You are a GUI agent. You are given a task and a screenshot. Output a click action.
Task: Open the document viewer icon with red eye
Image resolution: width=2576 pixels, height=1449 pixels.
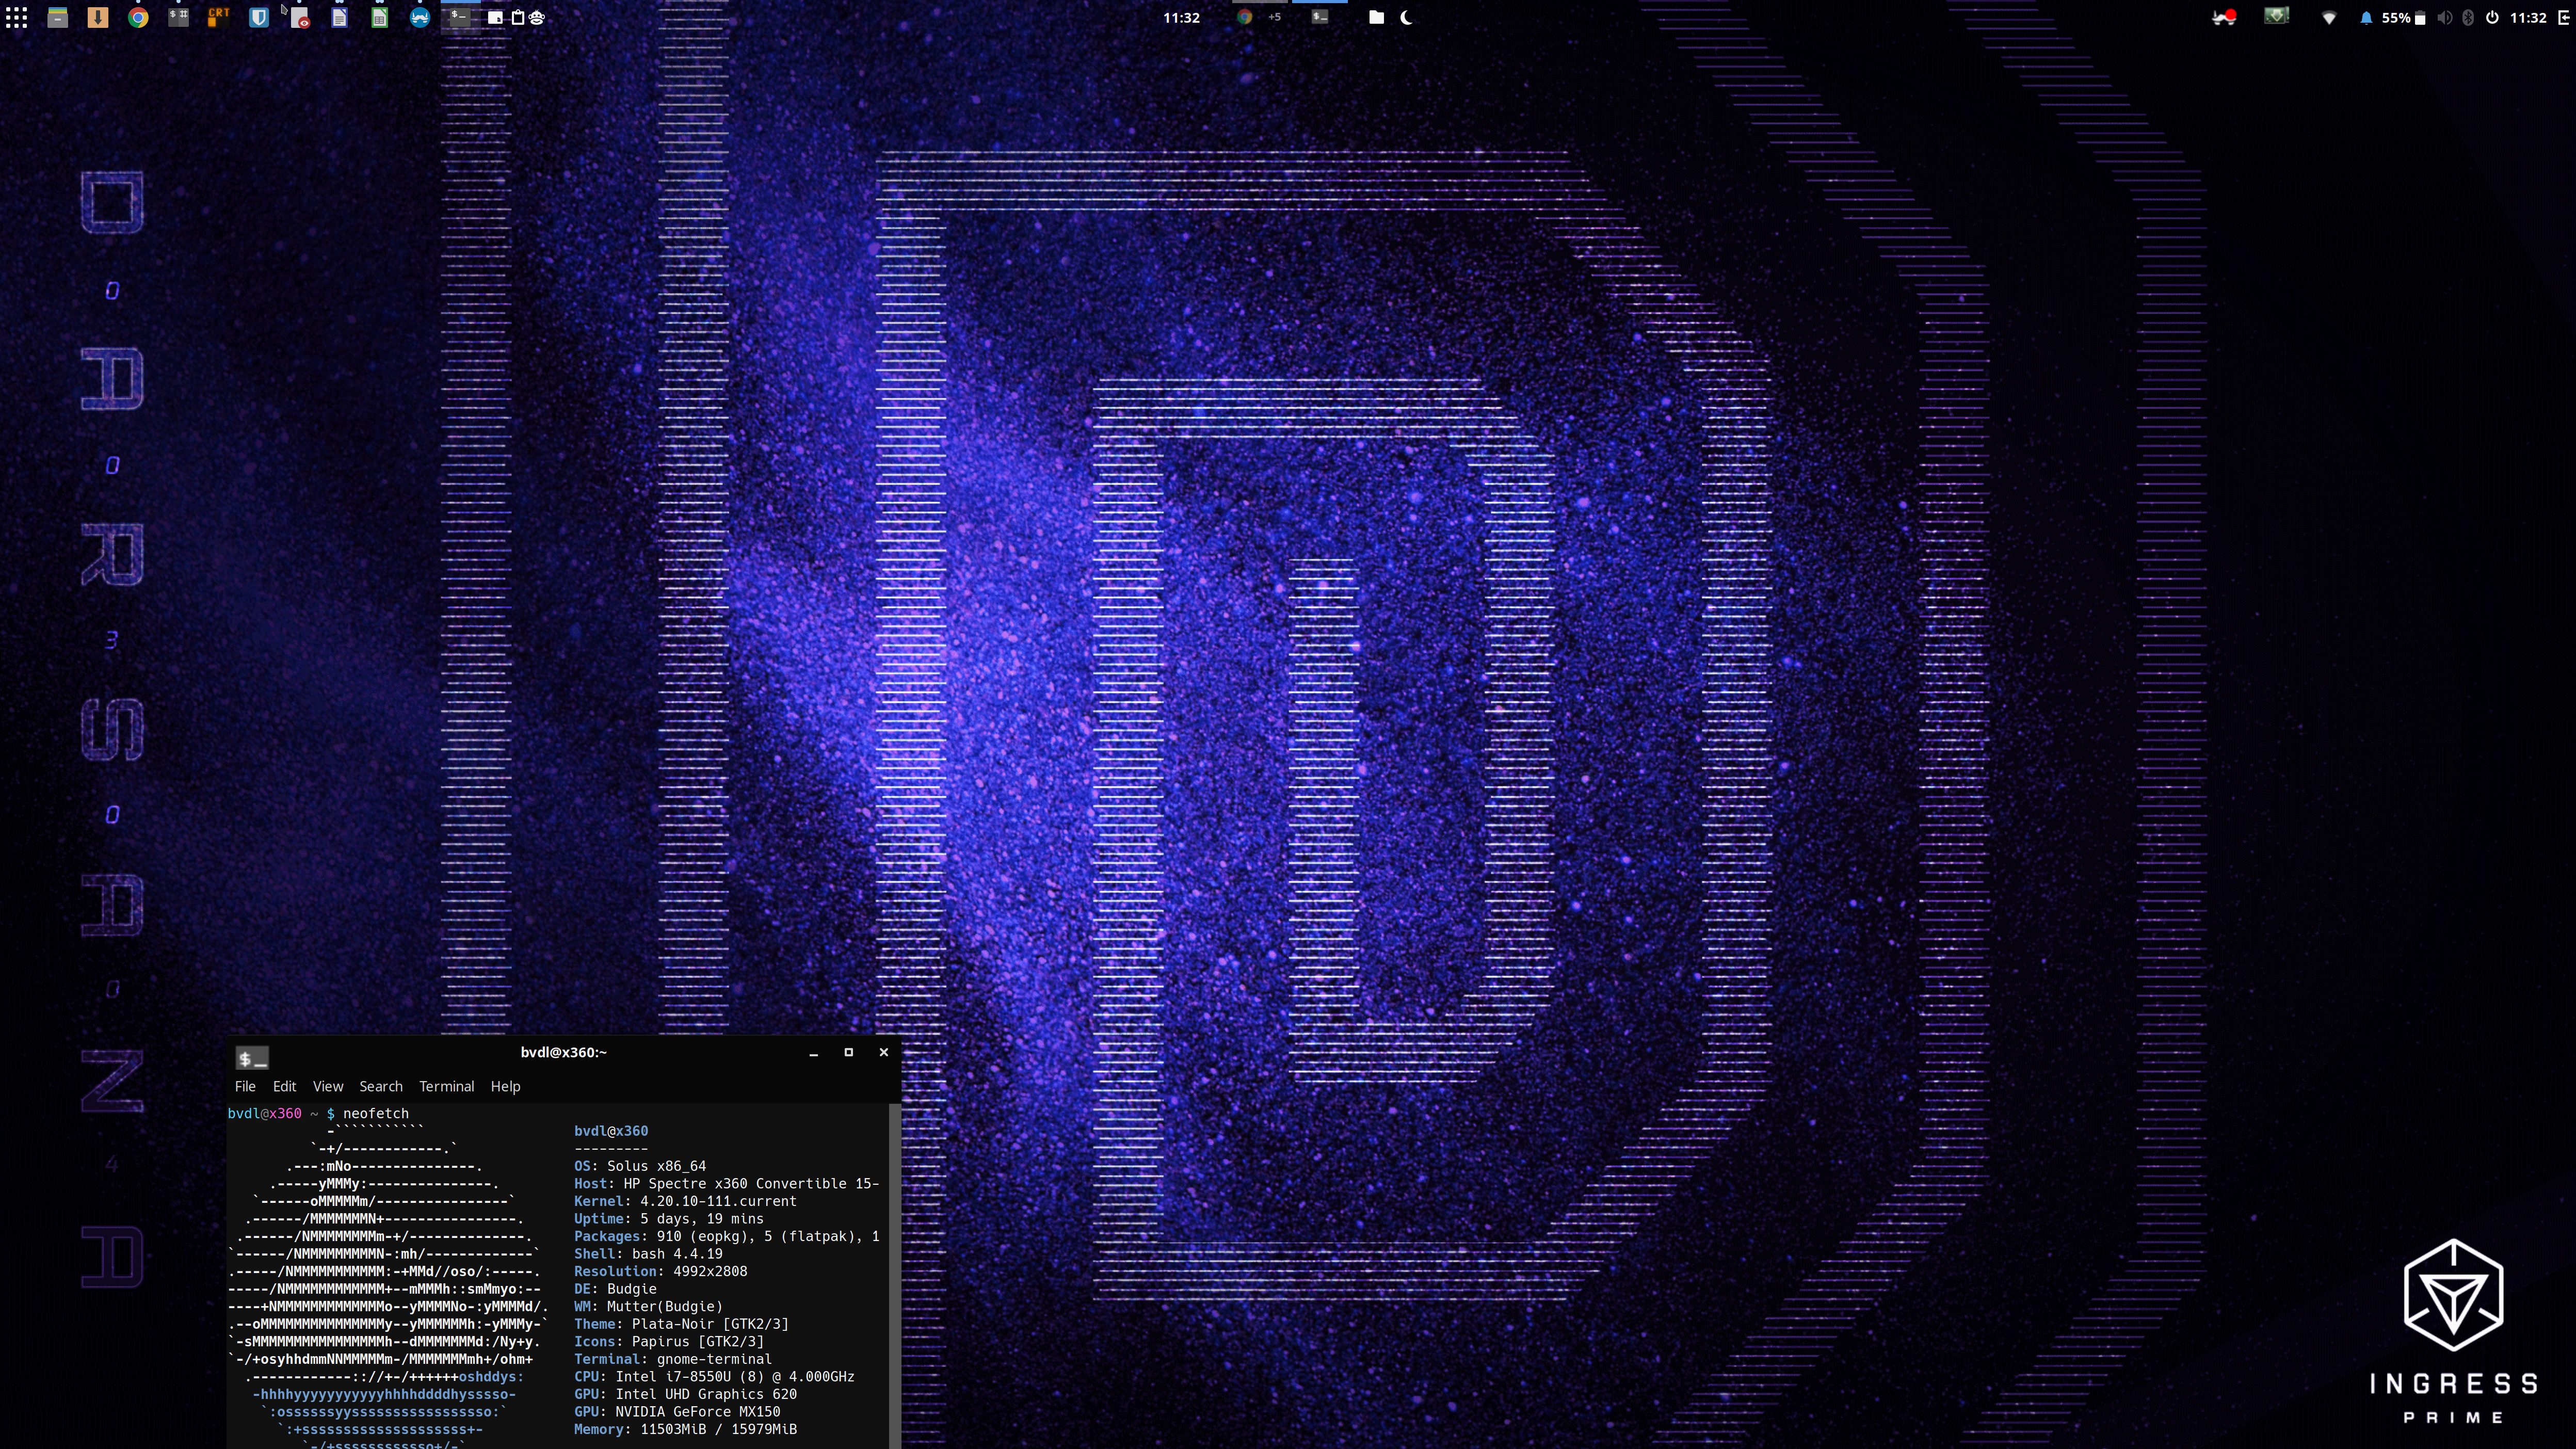coord(299,17)
